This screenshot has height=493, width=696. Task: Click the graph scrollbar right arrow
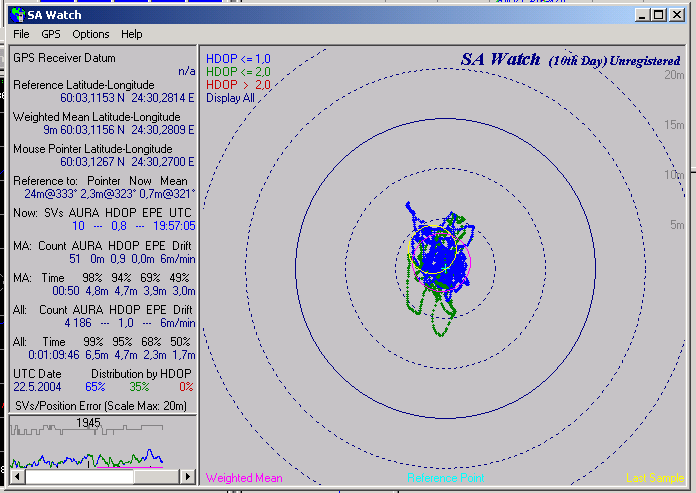(x=188, y=477)
